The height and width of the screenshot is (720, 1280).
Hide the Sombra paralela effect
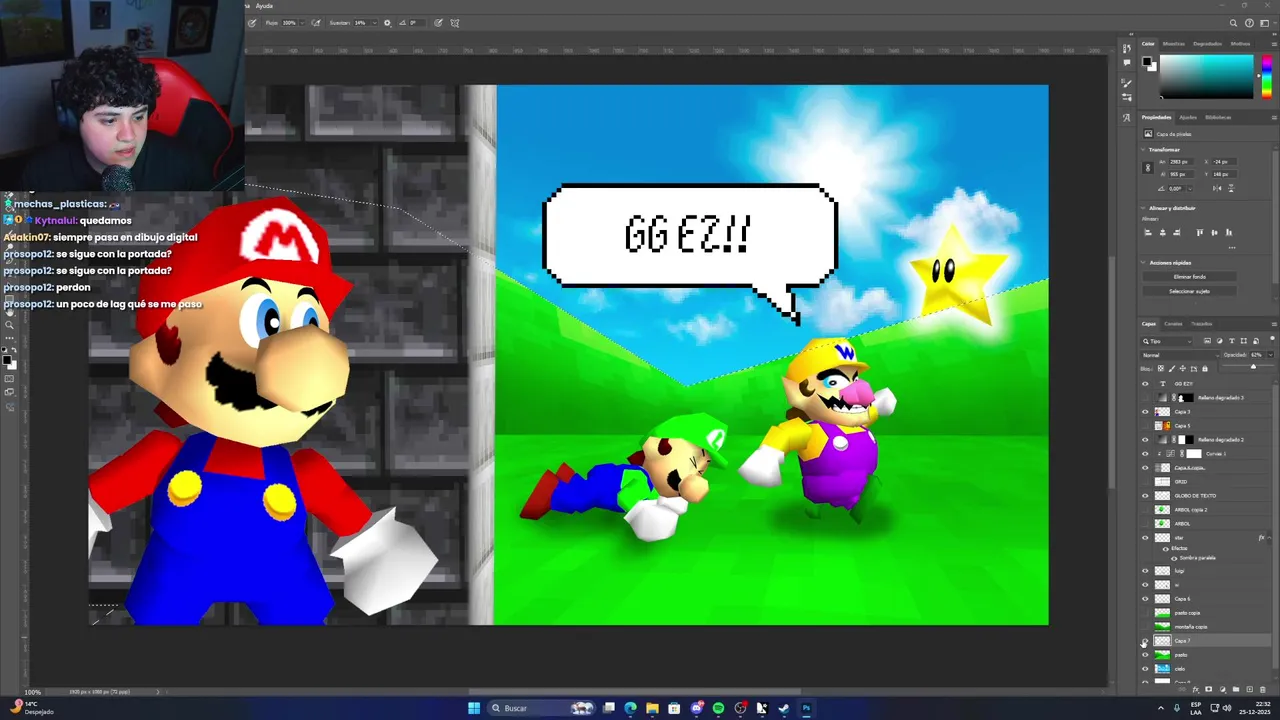pyautogui.click(x=1174, y=558)
